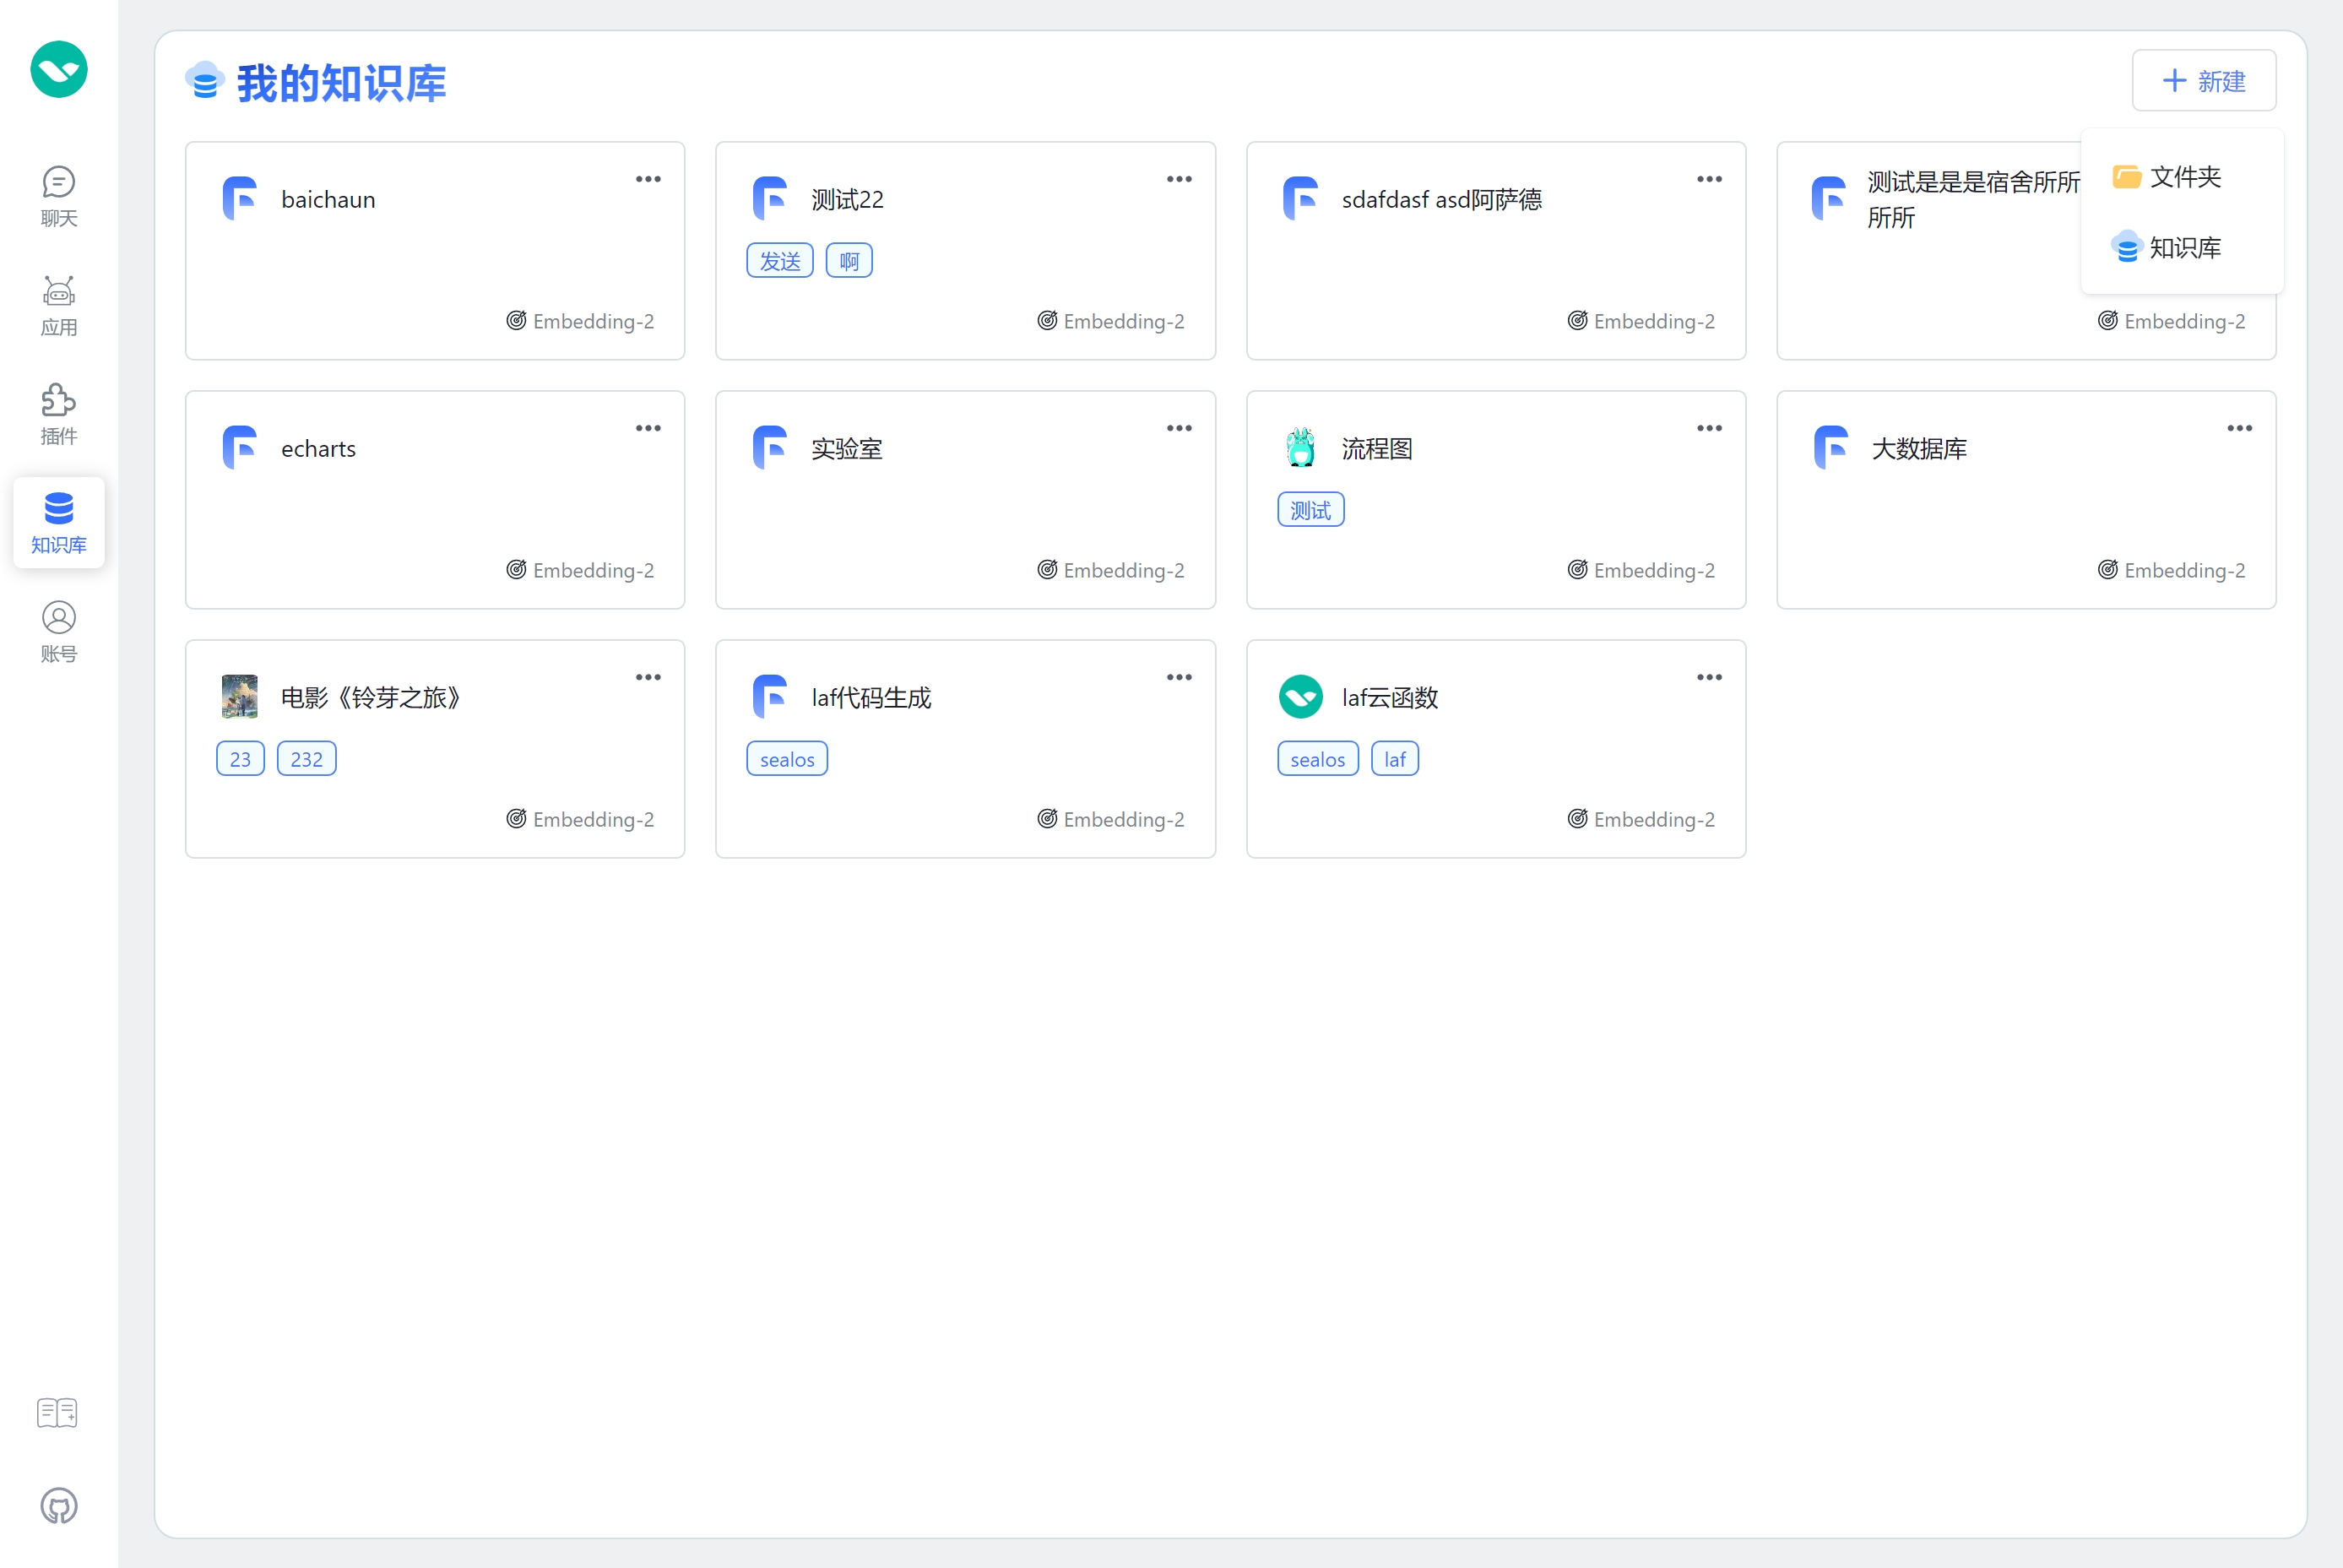Open three-dot menu on 流程图 card
The image size is (2343, 1568).
tap(1709, 428)
